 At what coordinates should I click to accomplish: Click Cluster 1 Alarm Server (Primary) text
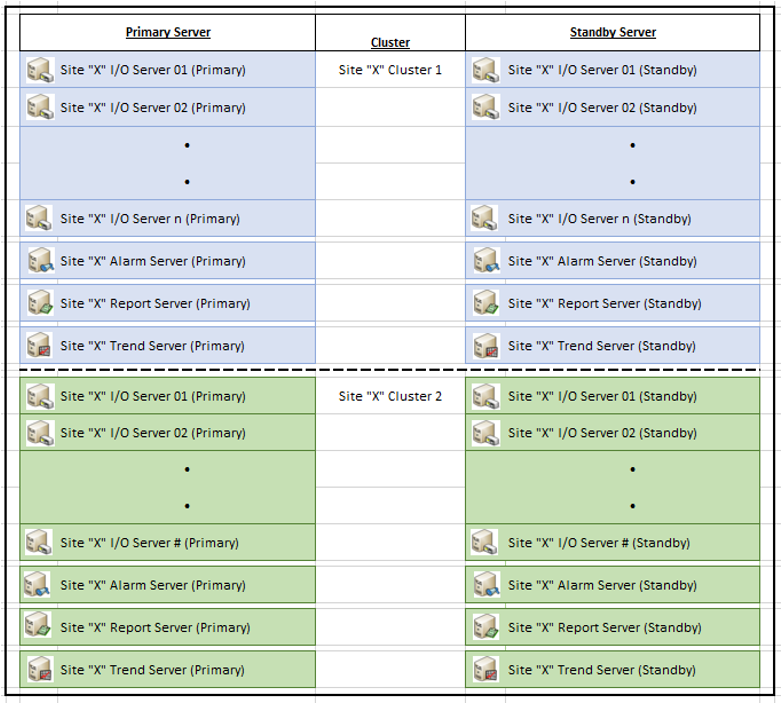click(x=153, y=261)
